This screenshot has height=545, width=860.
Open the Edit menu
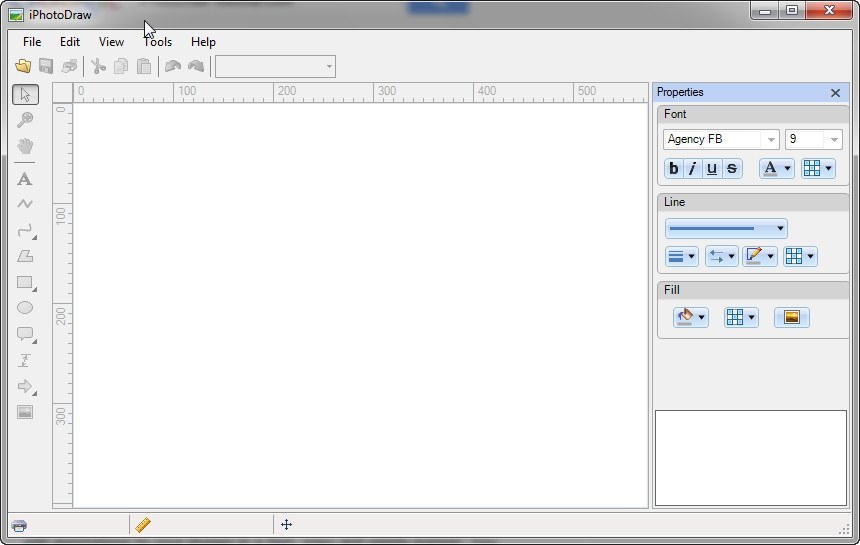(70, 42)
